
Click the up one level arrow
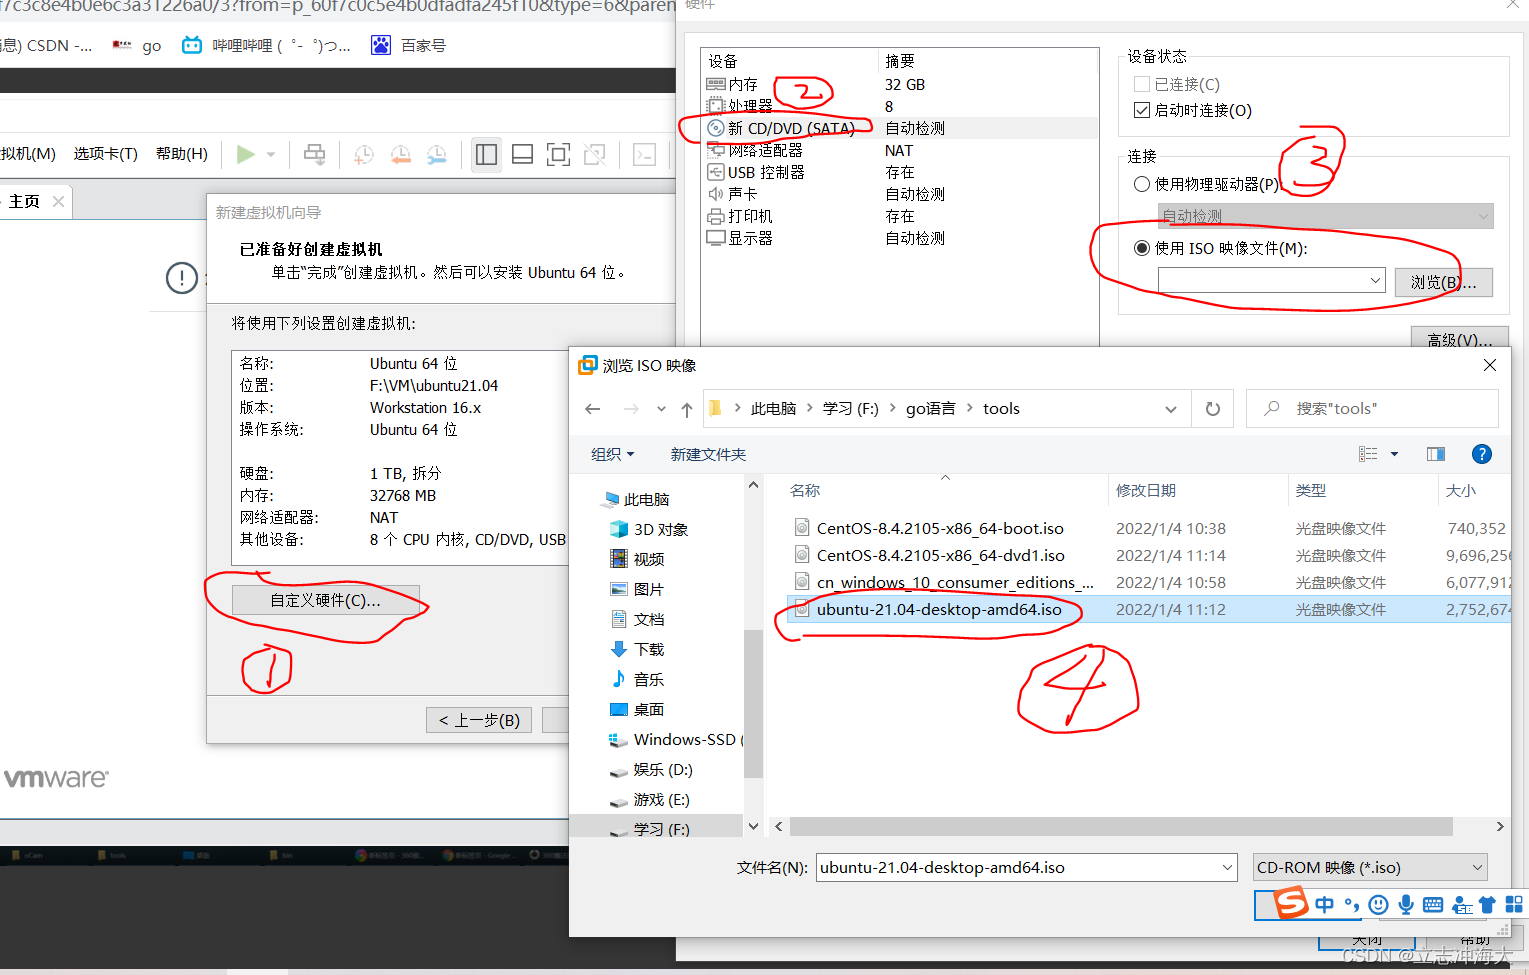[687, 409]
